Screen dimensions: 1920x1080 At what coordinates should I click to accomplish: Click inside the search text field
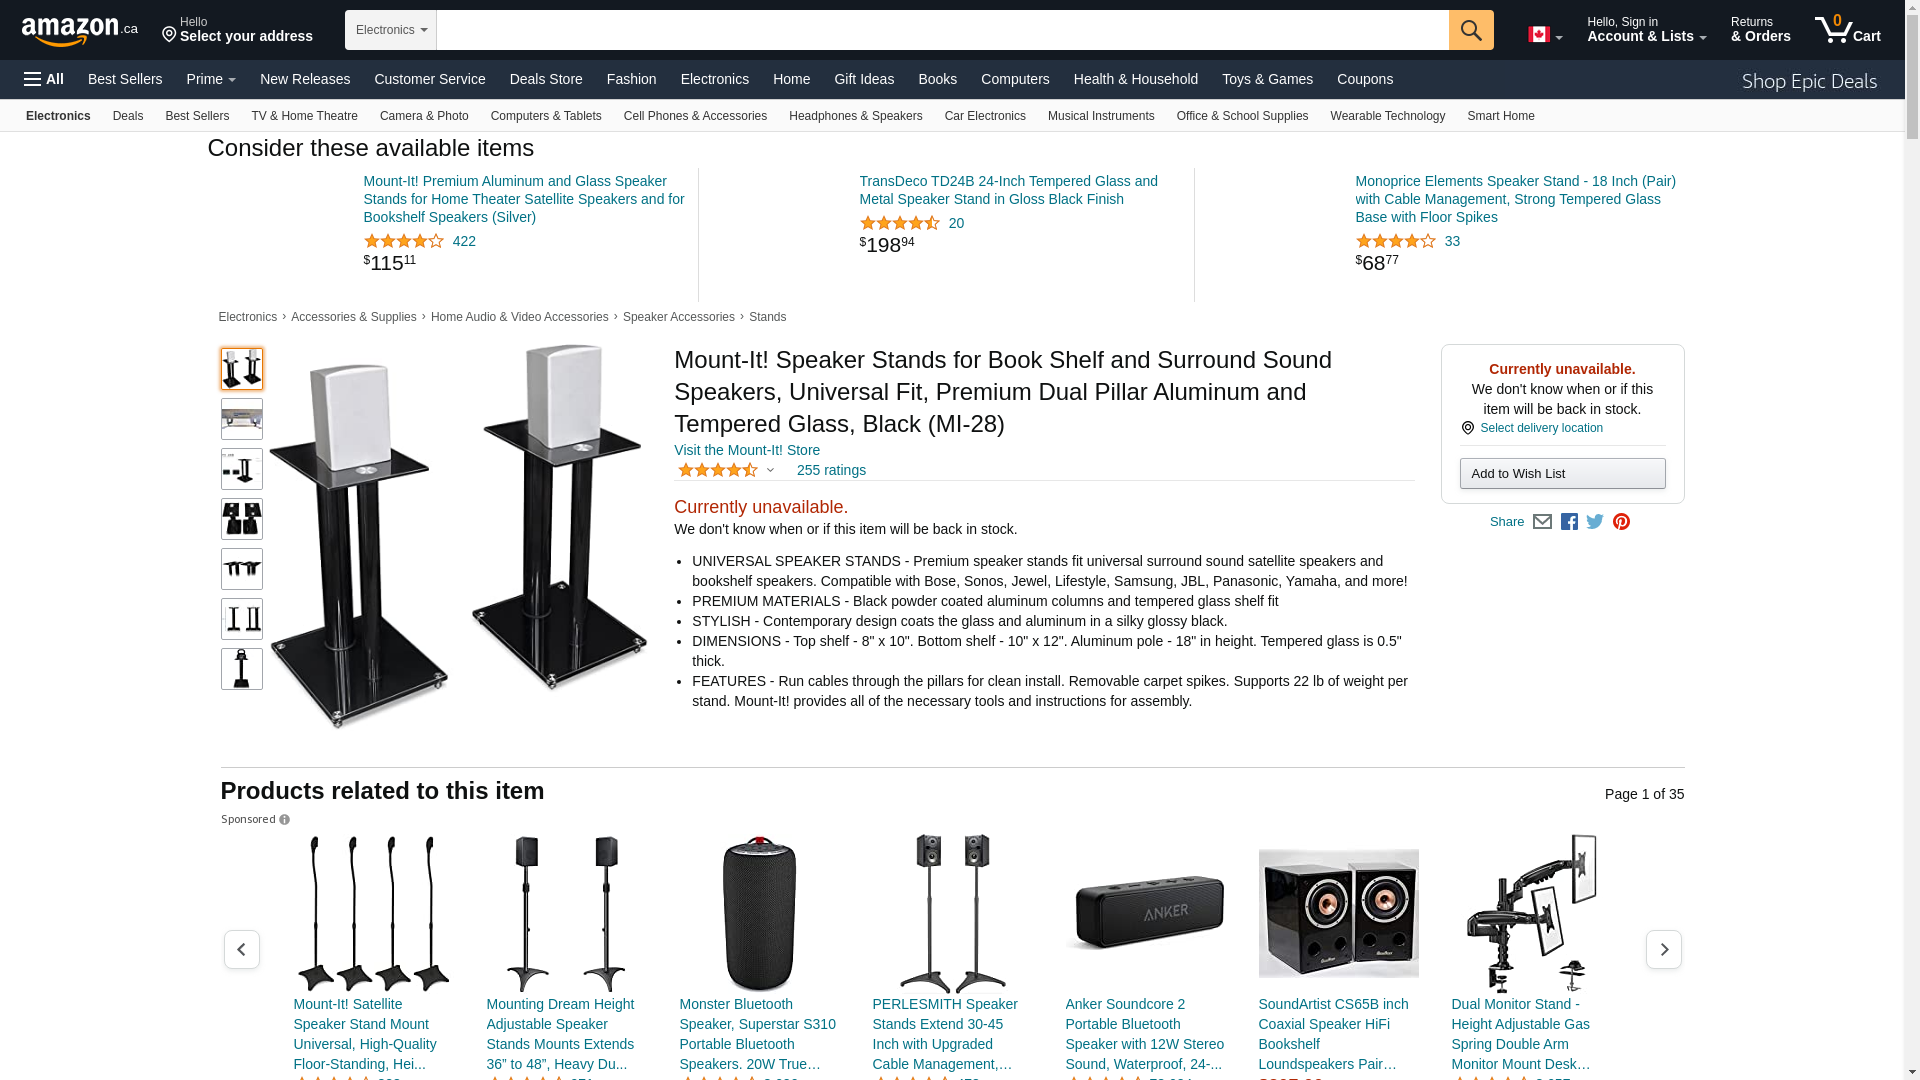pyautogui.click(x=942, y=30)
